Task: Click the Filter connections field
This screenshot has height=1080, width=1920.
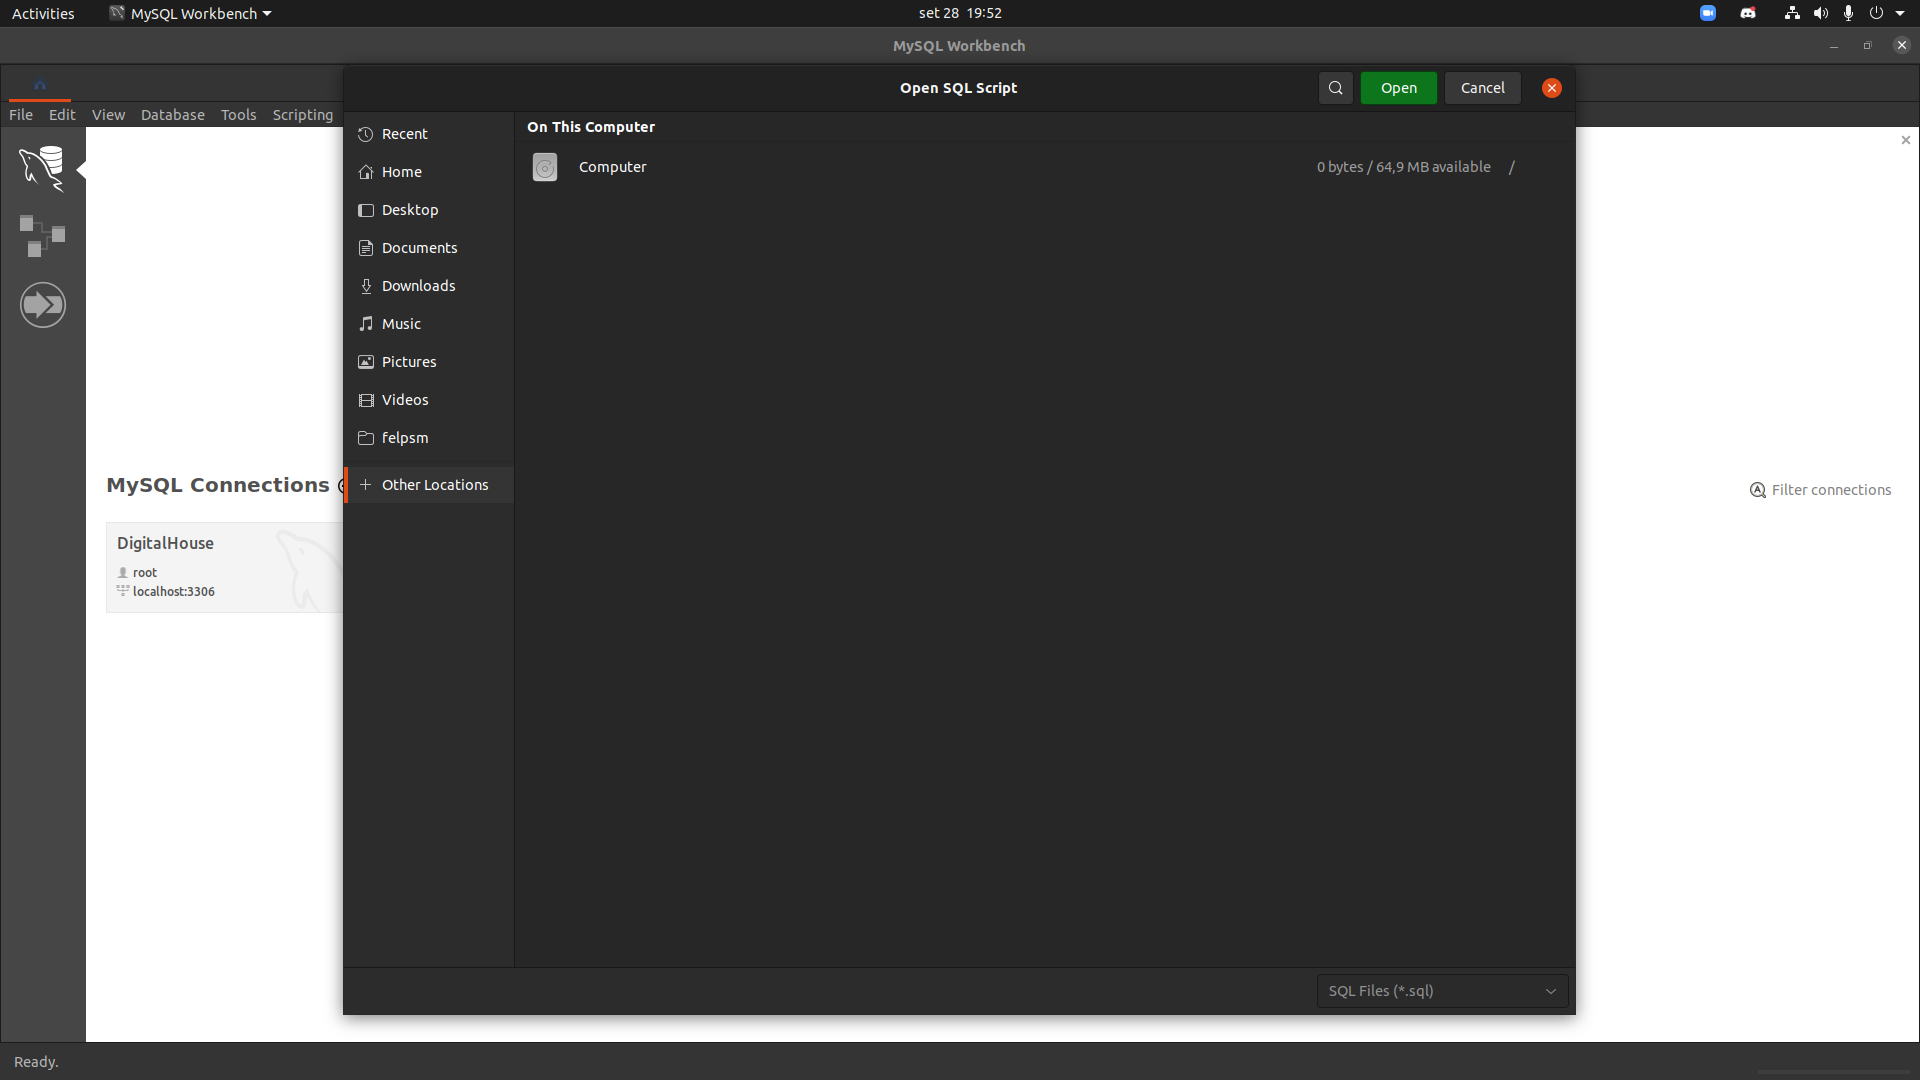Action: tap(1831, 490)
